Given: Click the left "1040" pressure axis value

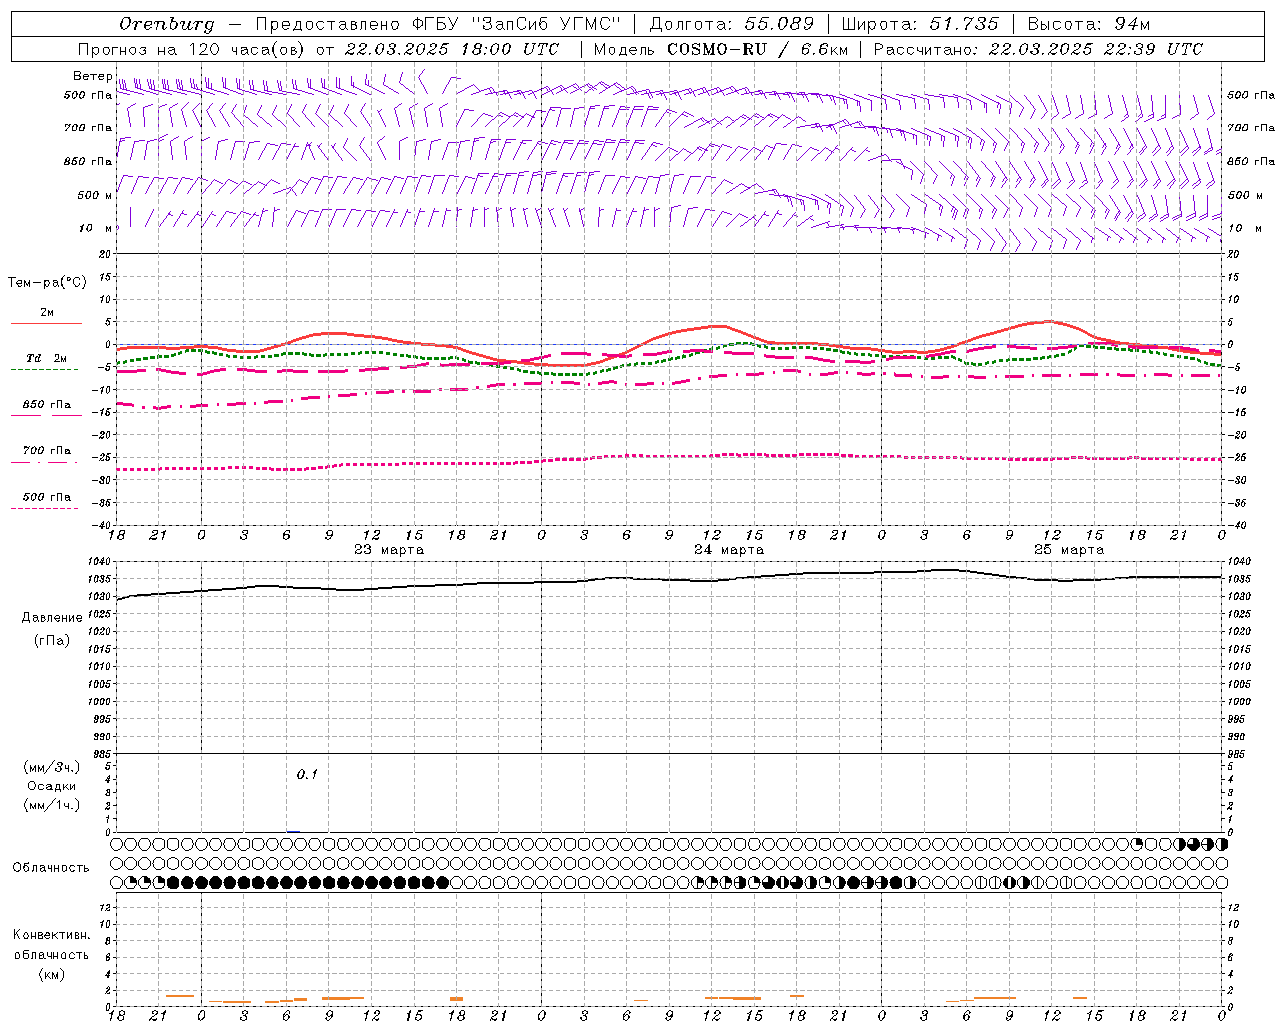Looking at the screenshot, I should [101, 562].
